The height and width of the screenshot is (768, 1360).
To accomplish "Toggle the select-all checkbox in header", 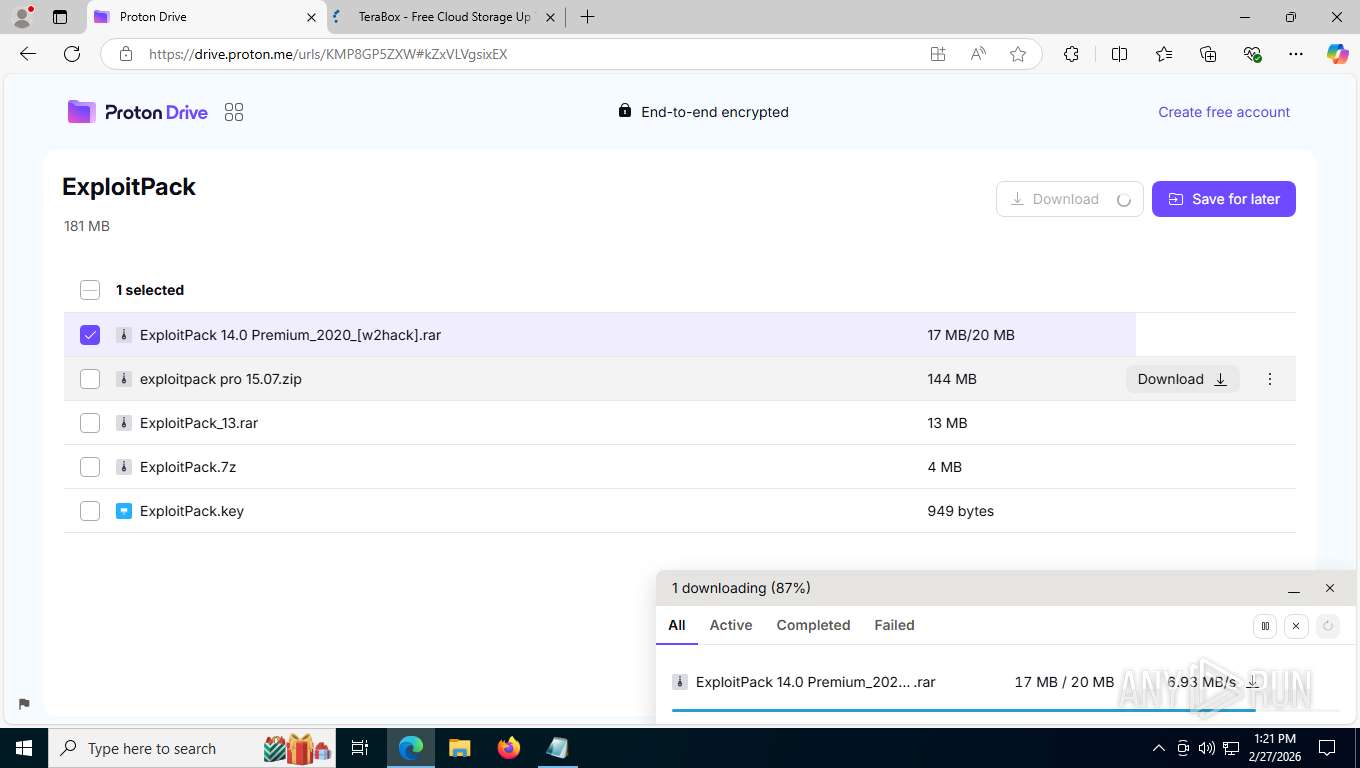I will [x=90, y=290].
